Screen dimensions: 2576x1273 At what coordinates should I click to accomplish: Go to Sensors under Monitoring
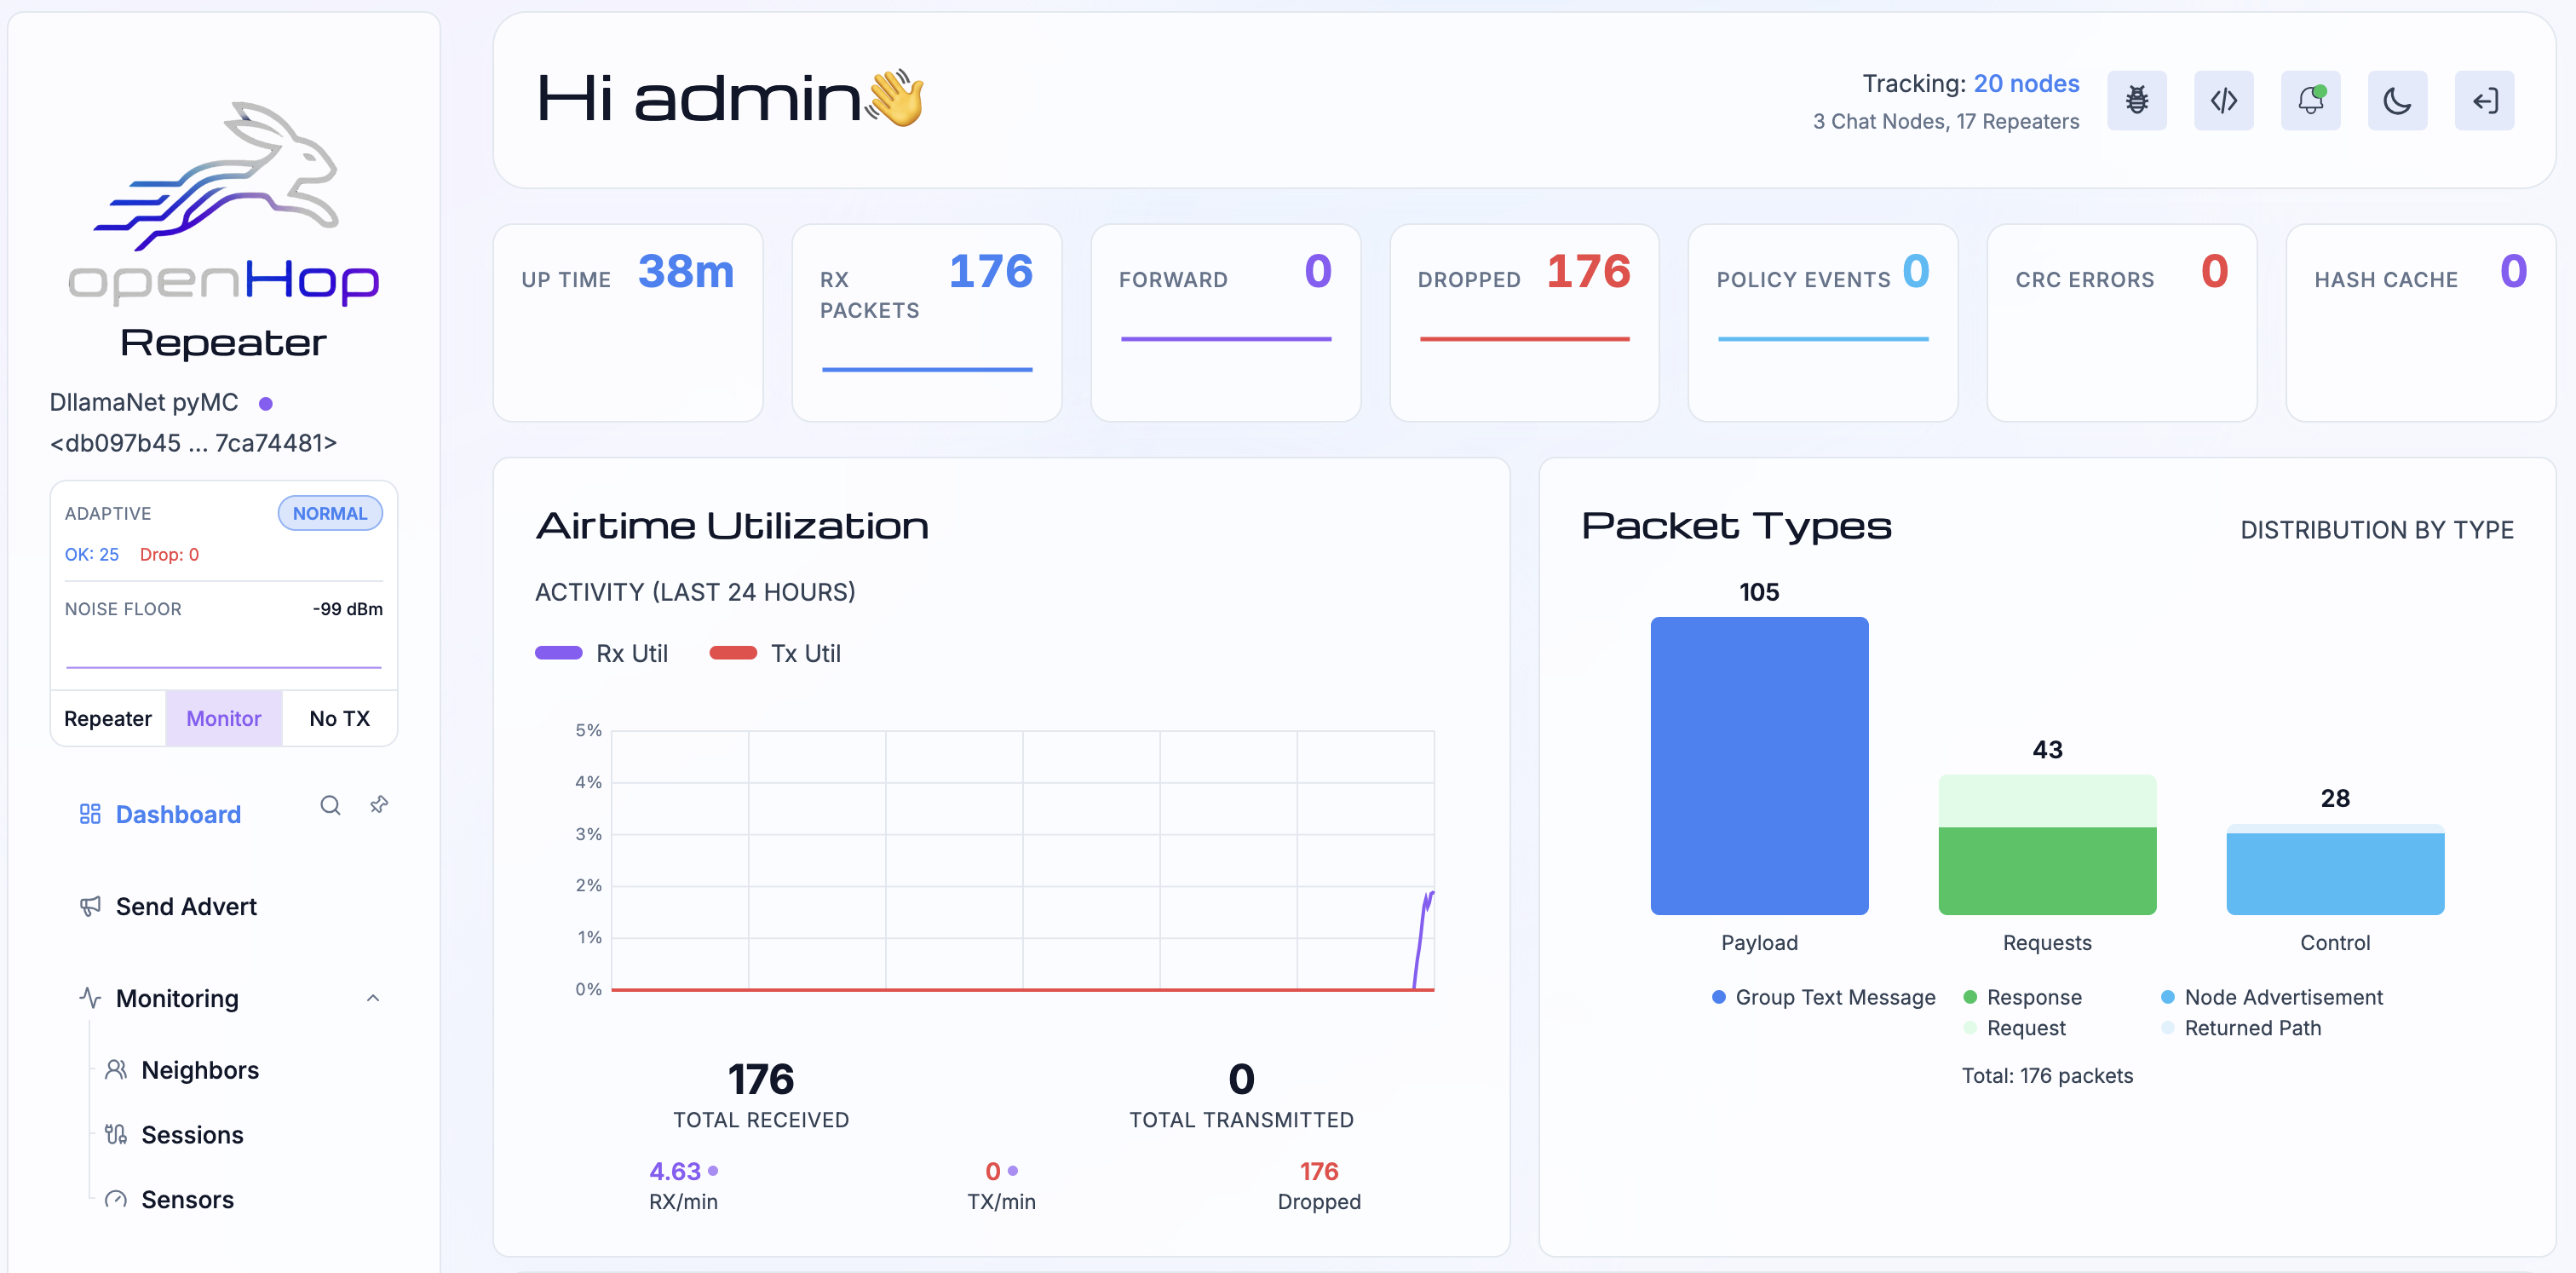click(187, 1199)
